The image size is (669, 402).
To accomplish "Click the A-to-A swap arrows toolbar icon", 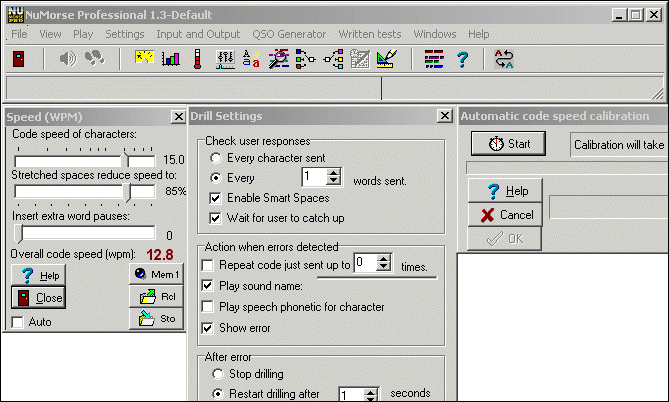I will pos(504,59).
